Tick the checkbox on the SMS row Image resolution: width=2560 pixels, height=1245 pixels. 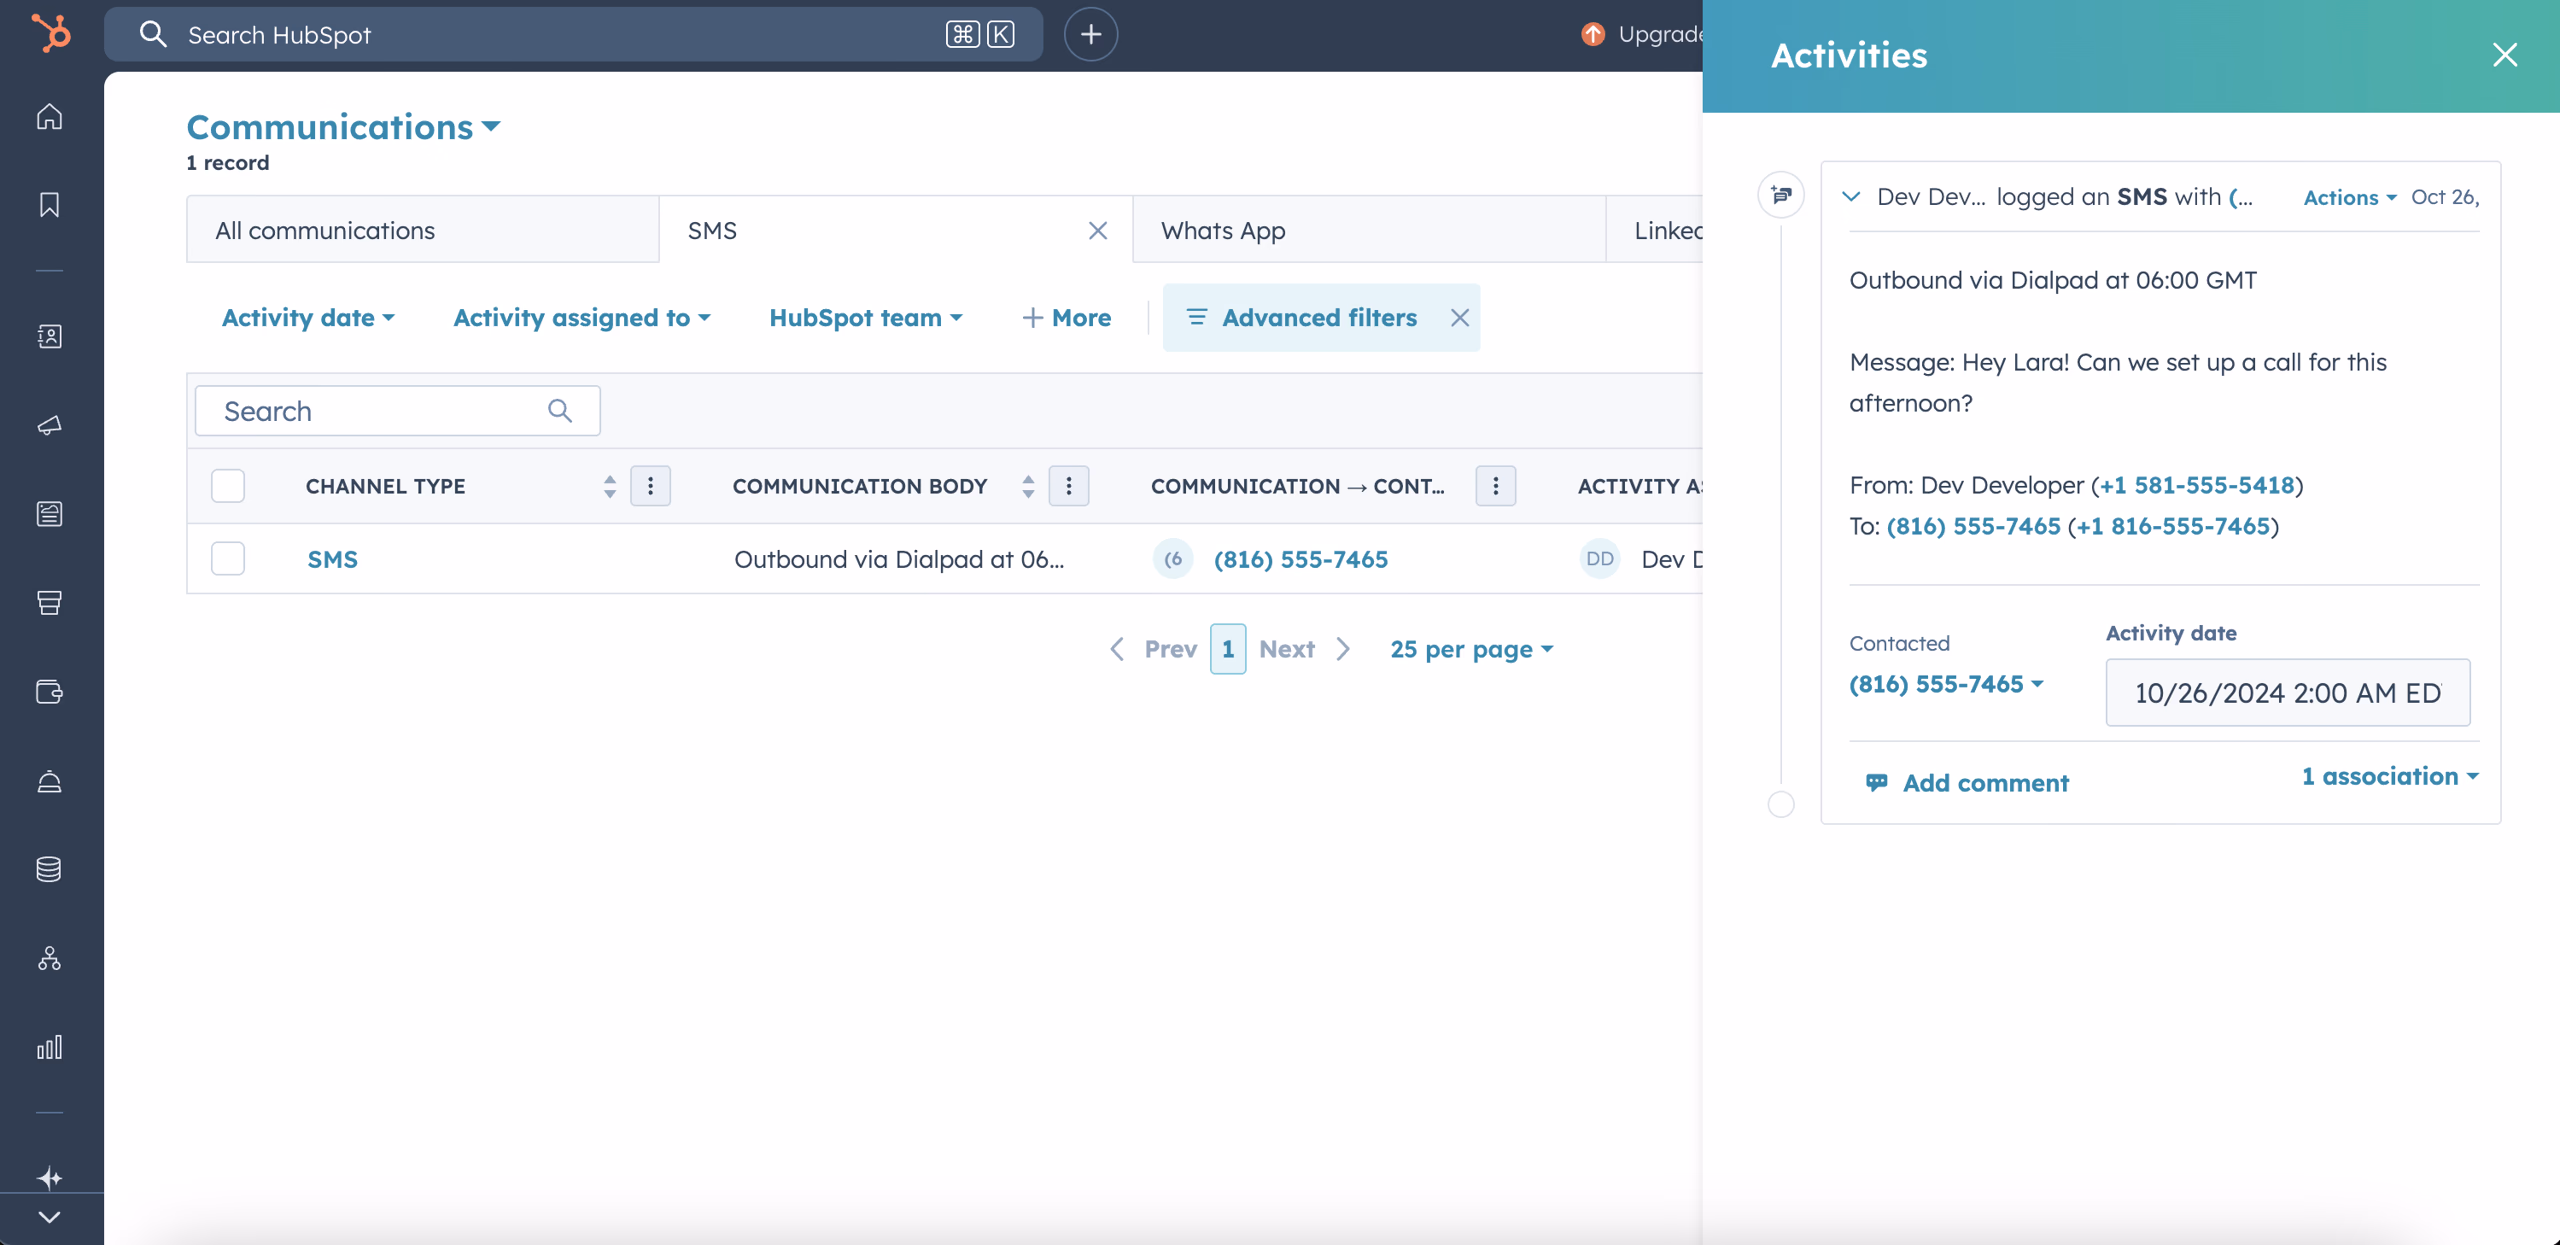pyautogui.click(x=227, y=559)
